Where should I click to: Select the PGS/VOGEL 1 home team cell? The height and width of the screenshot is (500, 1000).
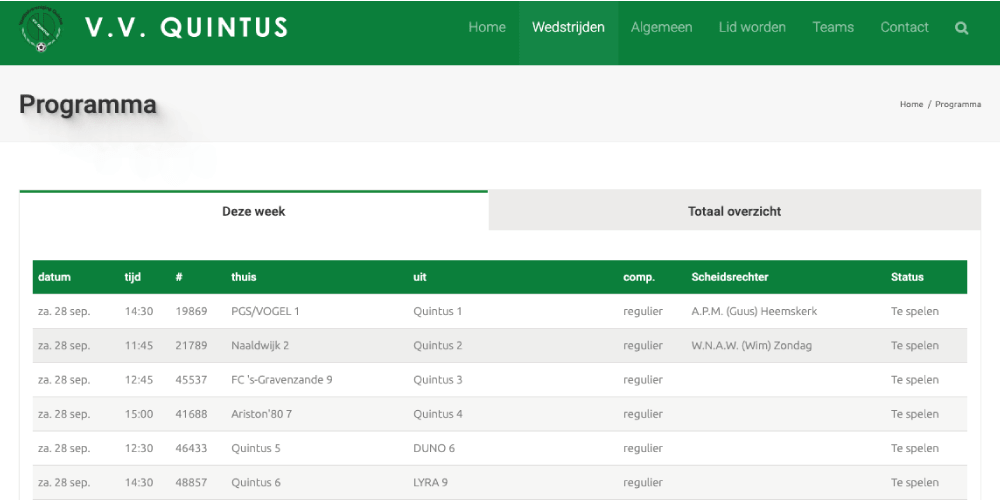[x=265, y=311]
